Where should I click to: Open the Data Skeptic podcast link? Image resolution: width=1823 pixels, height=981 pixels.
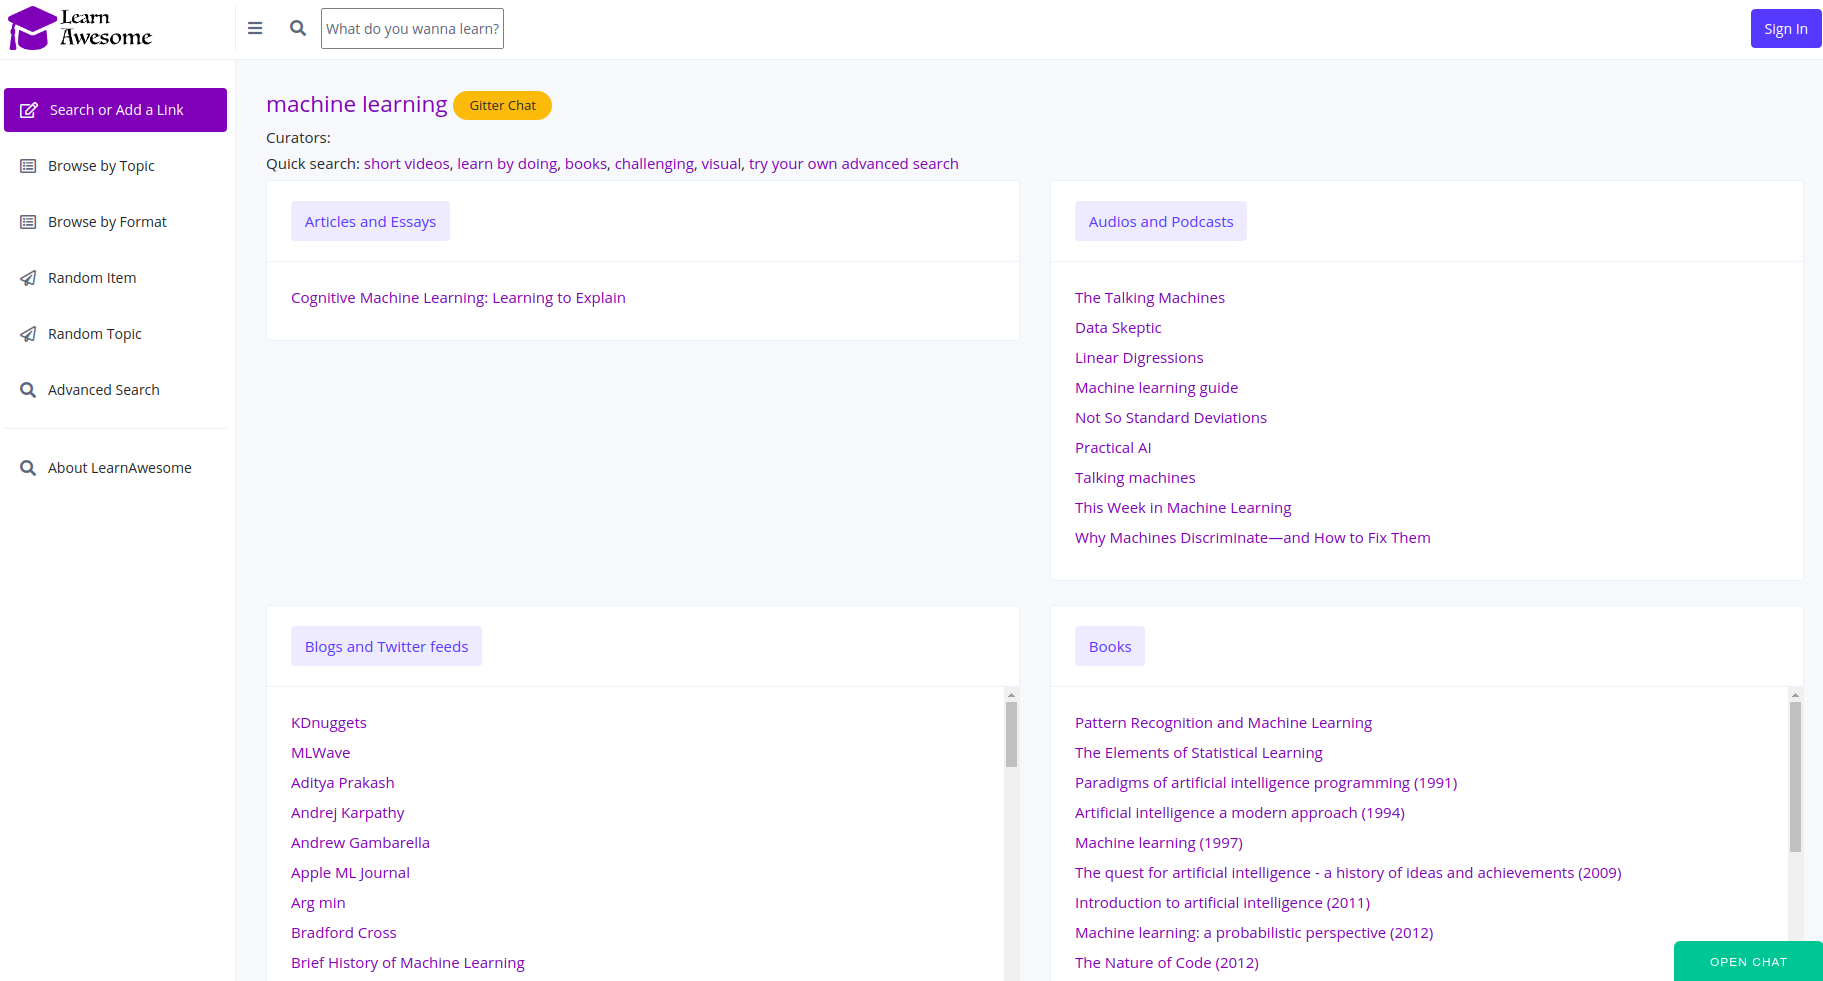pos(1118,327)
